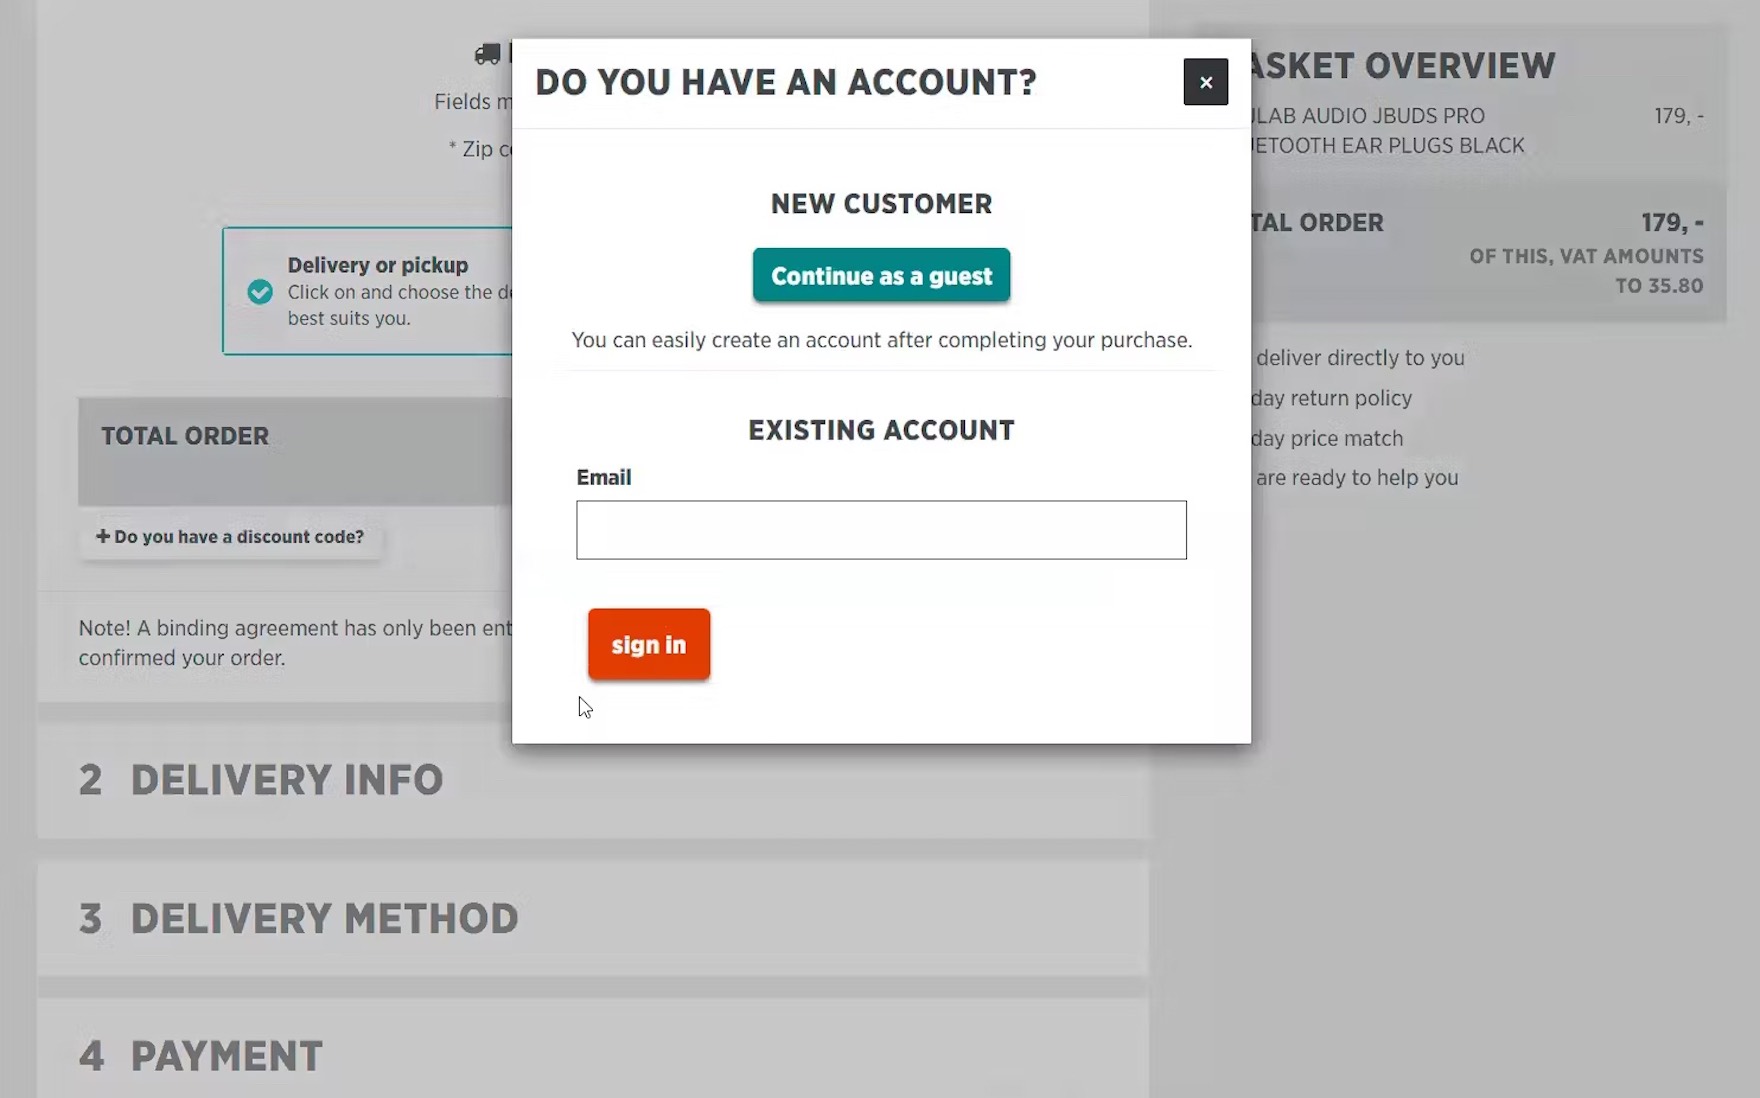This screenshot has height=1098, width=1760.
Task: Click the Existing Account heading
Action: (x=881, y=430)
